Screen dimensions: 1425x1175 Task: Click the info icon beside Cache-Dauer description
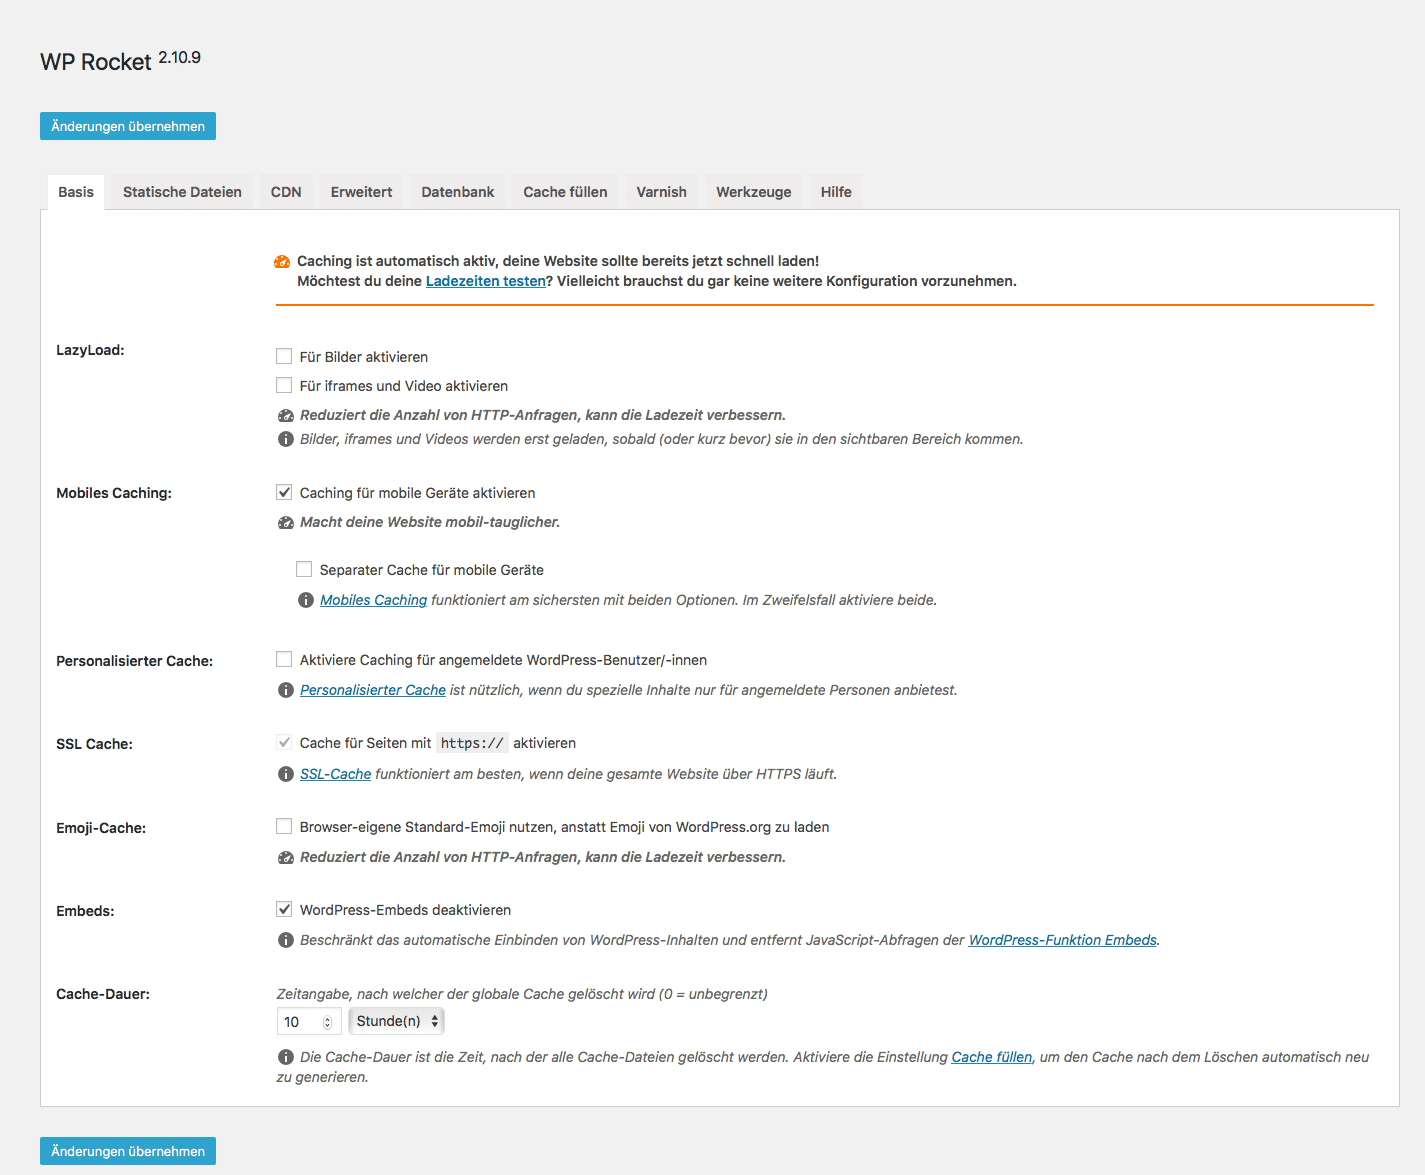285,1057
